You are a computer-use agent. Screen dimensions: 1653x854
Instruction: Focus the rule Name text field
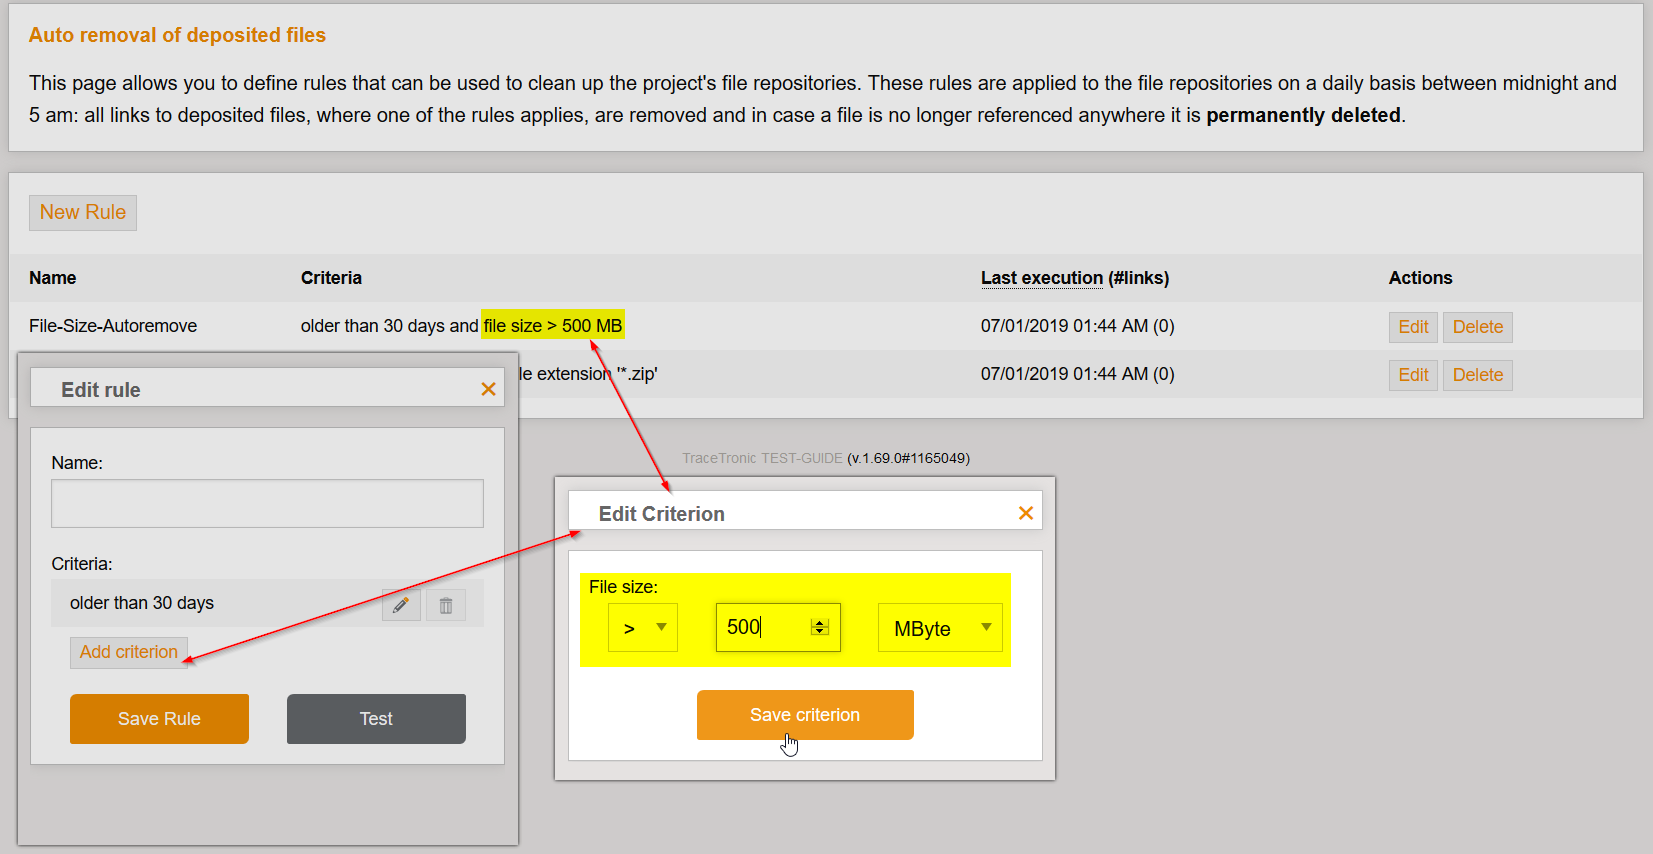[267, 503]
